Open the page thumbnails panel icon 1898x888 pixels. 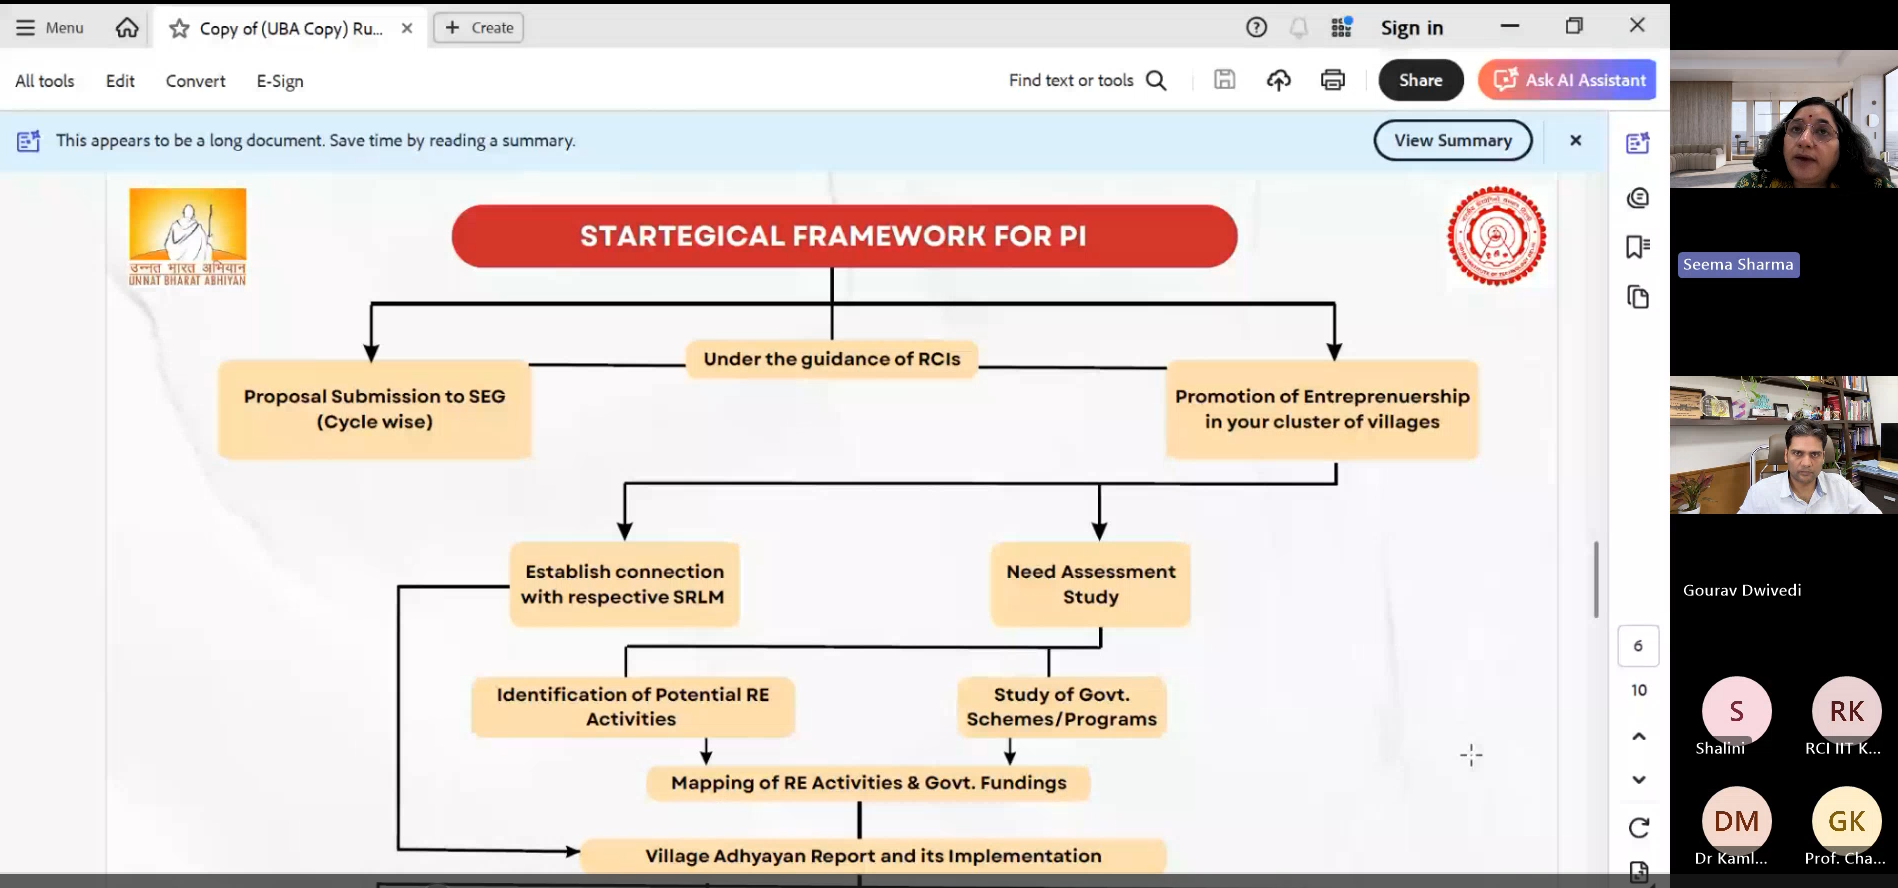[x=1637, y=297]
